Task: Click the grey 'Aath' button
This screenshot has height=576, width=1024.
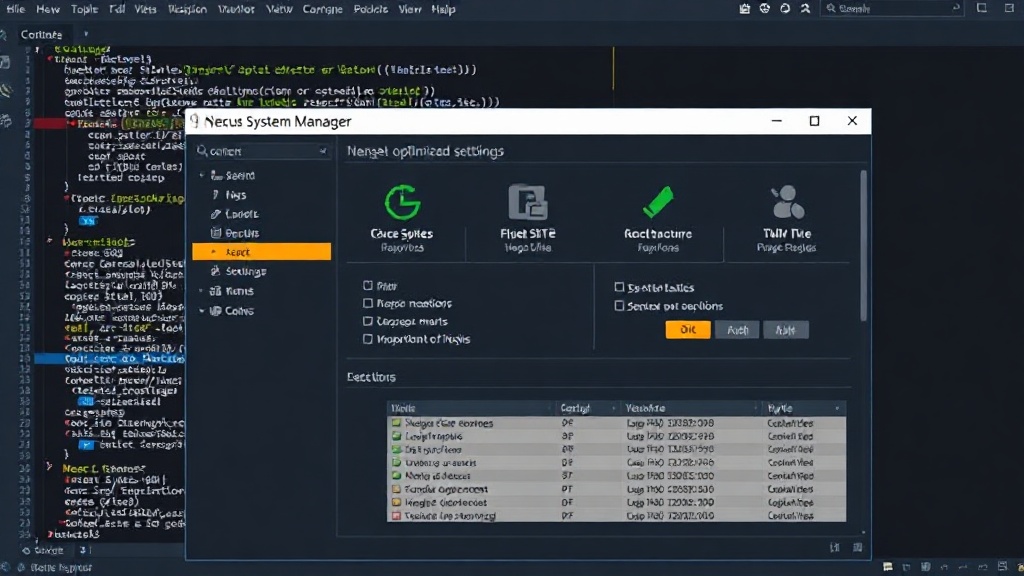Action: click(x=737, y=330)
